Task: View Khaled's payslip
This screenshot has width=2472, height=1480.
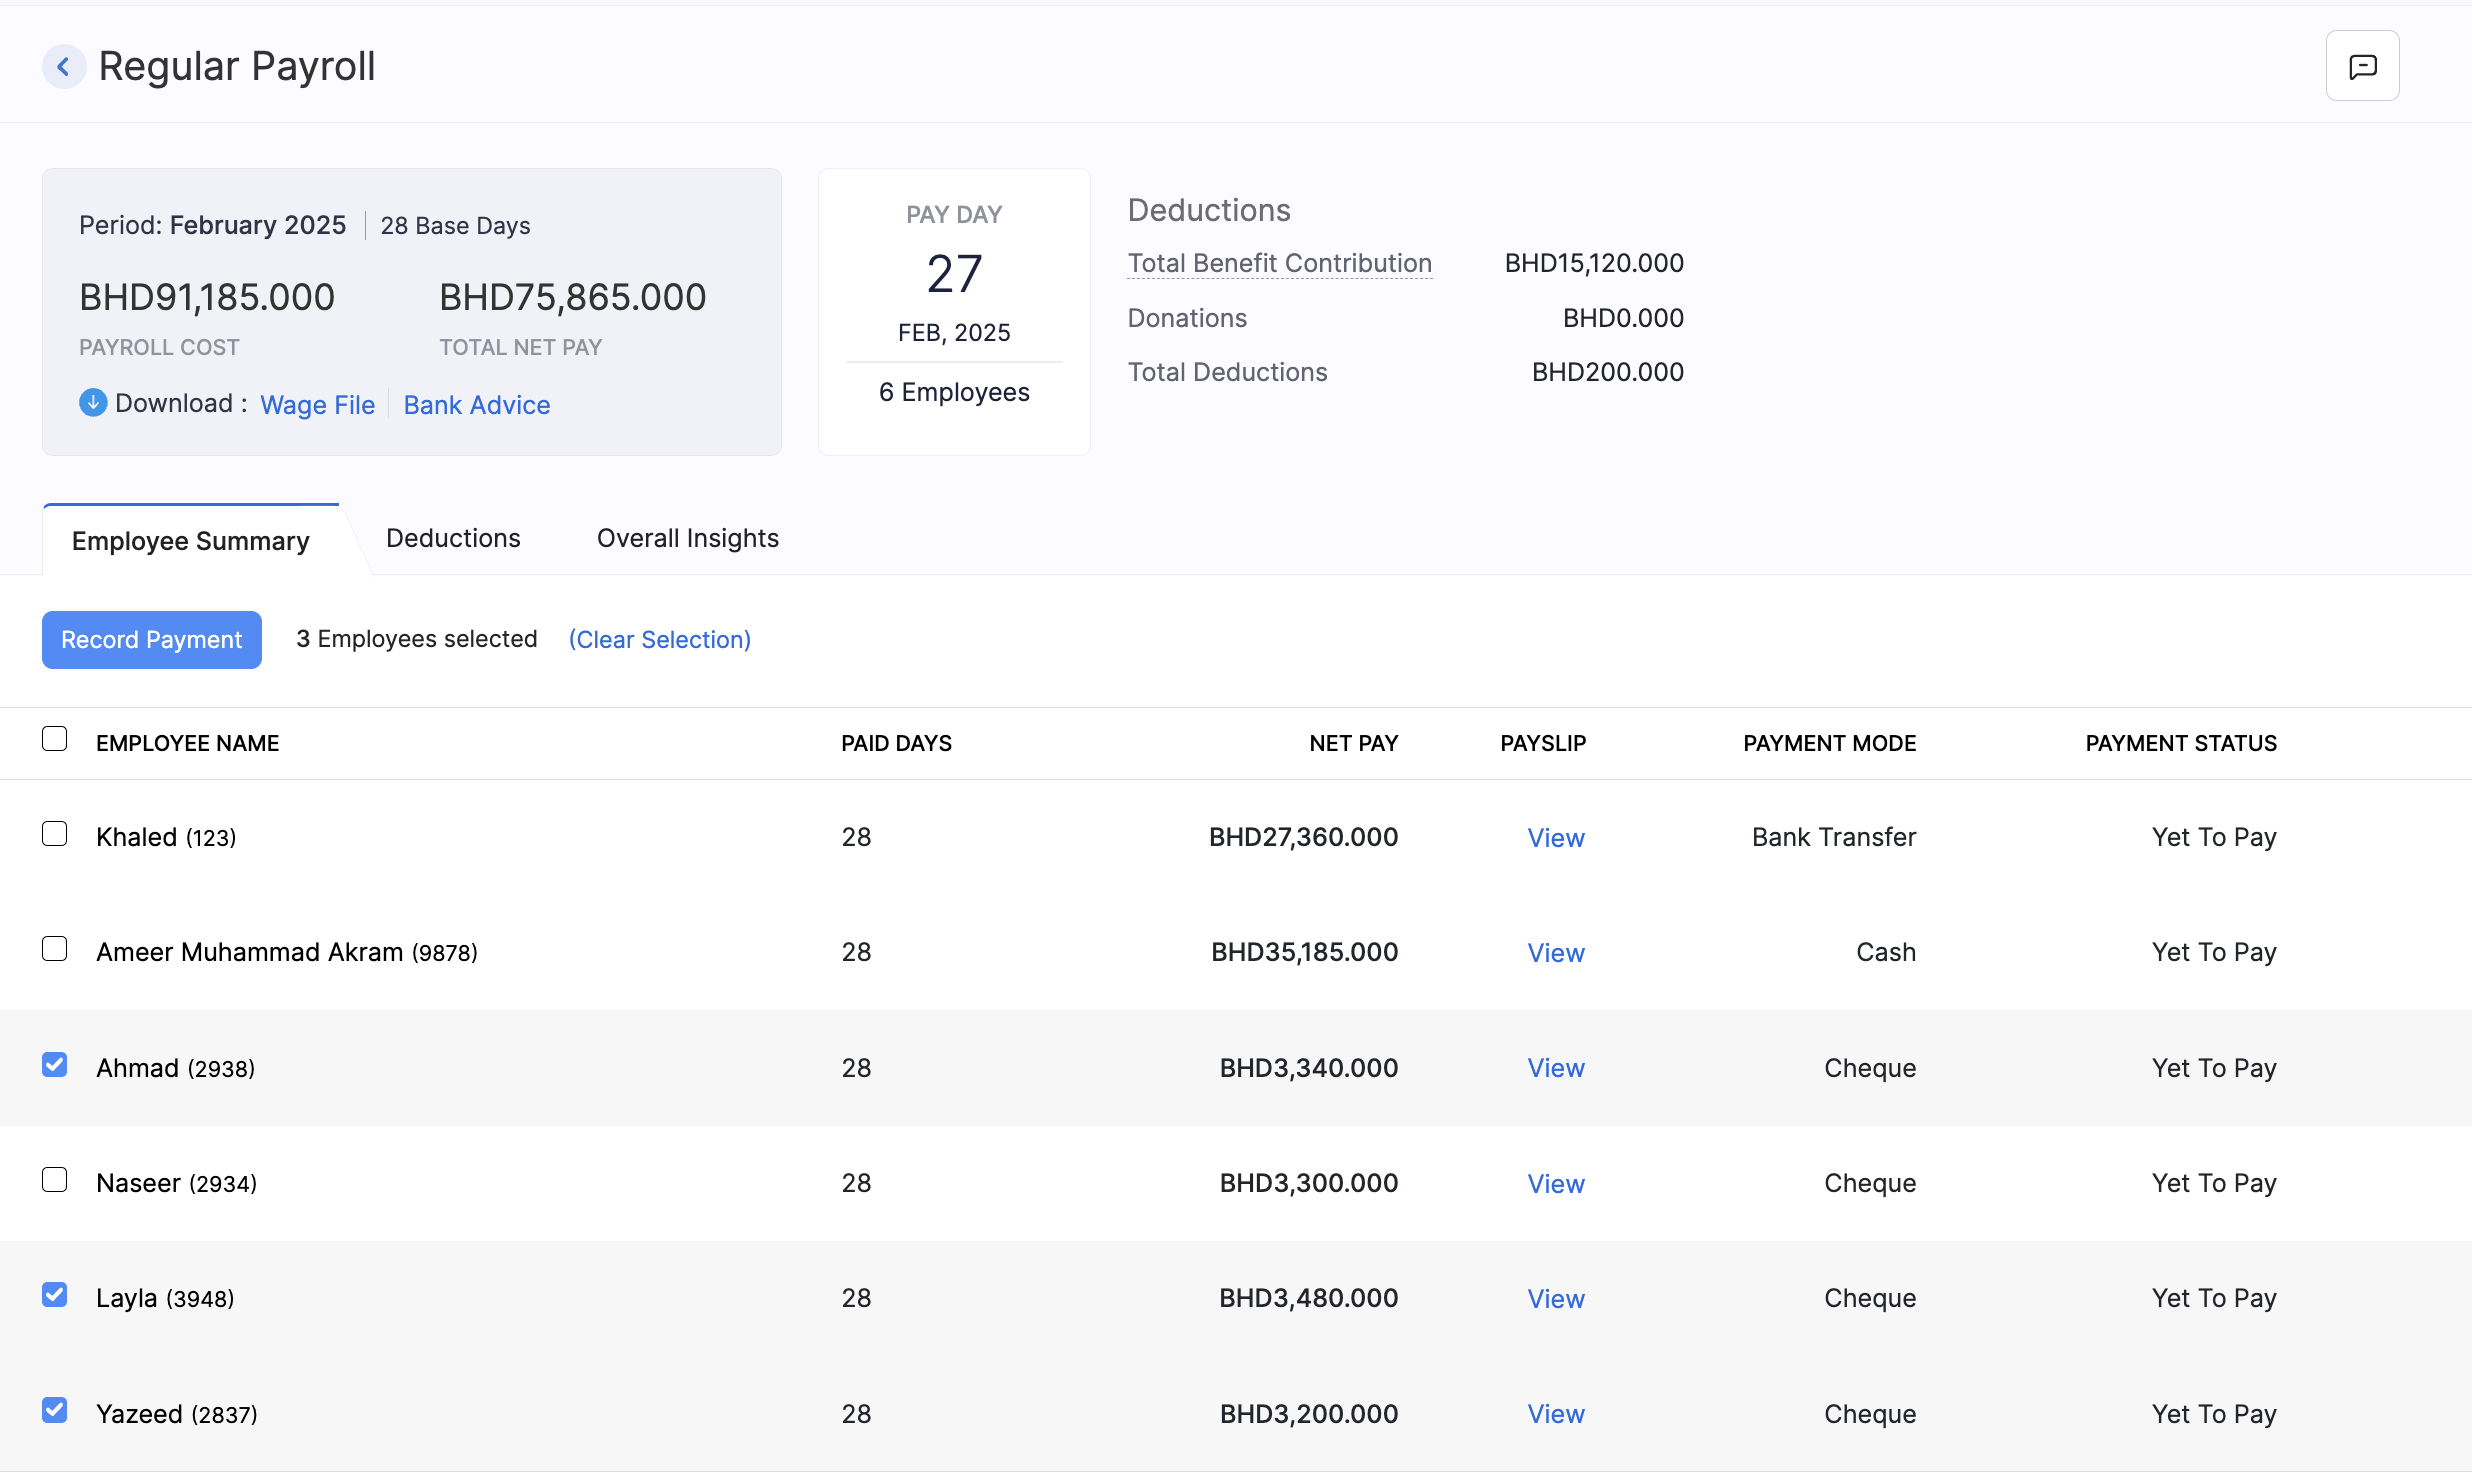Action: click(1555, 838)
